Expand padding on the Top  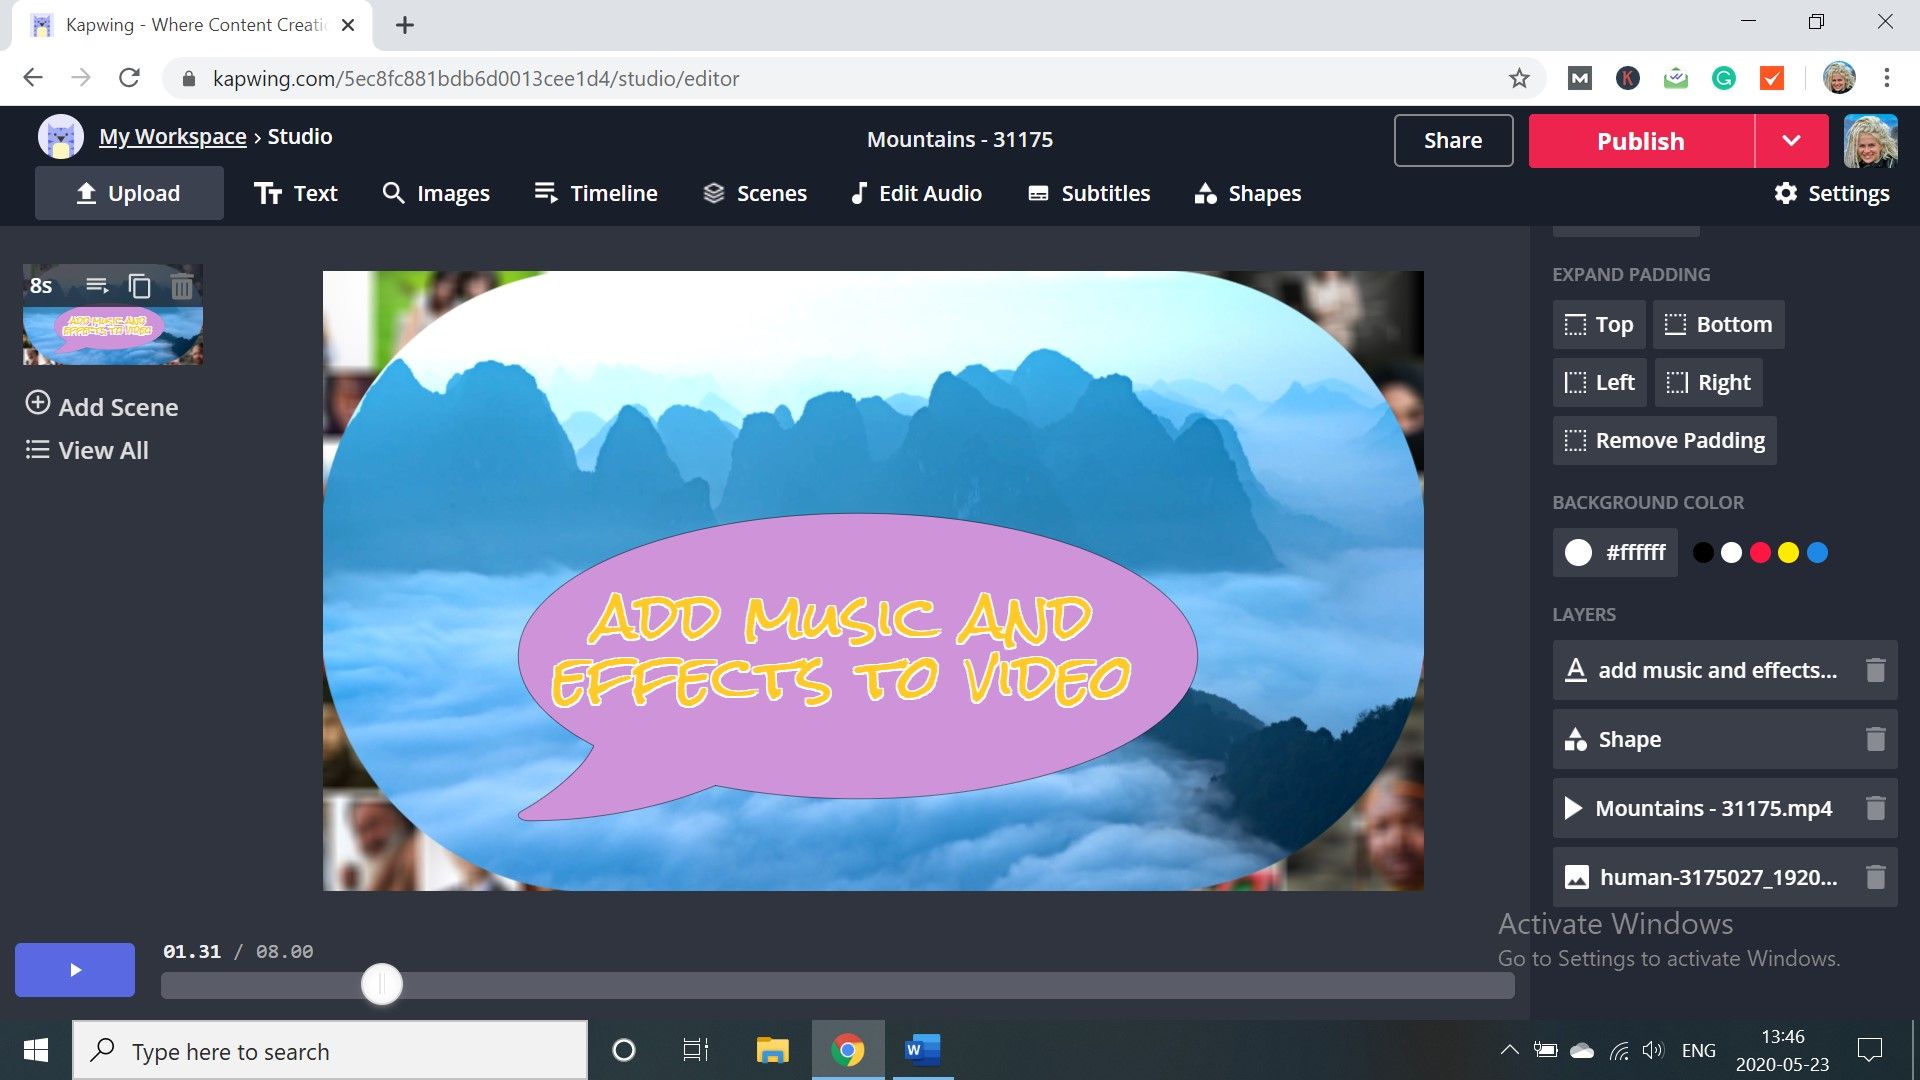point(1598,324)
